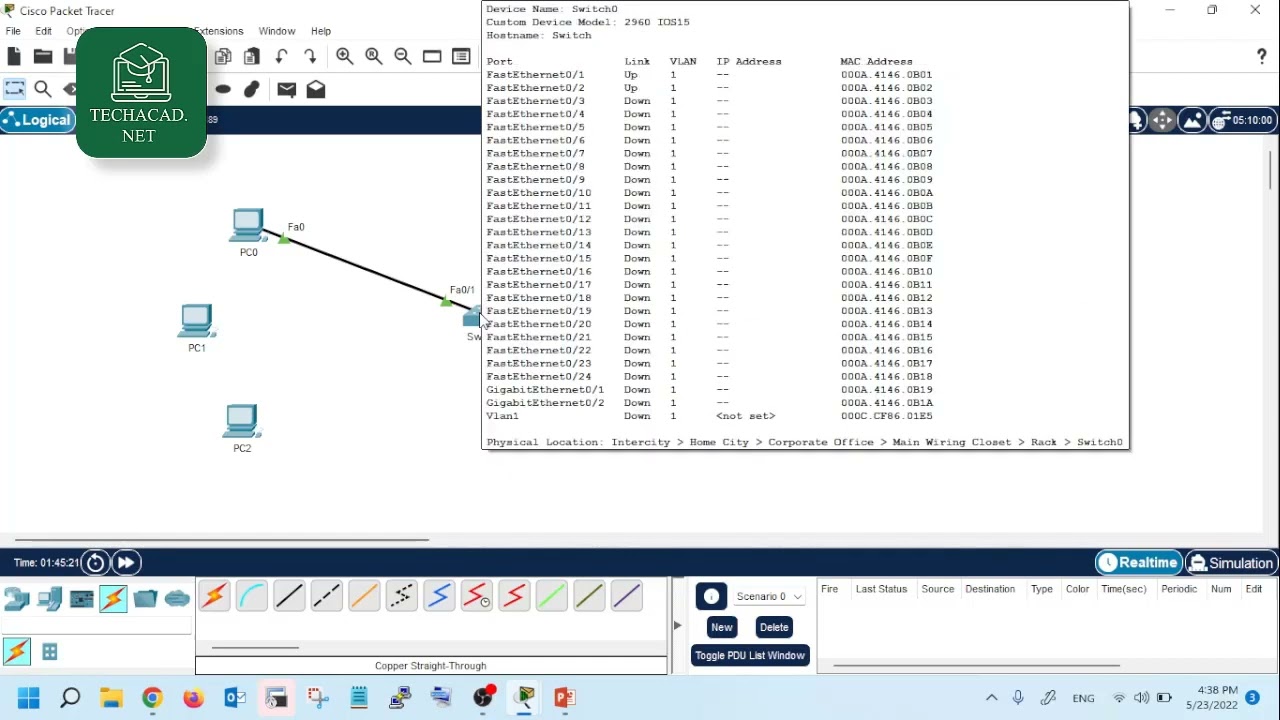Click the New scenario button
This screenshot has width=1280, height=720.
pyautogui.click(x=722, y=628)
